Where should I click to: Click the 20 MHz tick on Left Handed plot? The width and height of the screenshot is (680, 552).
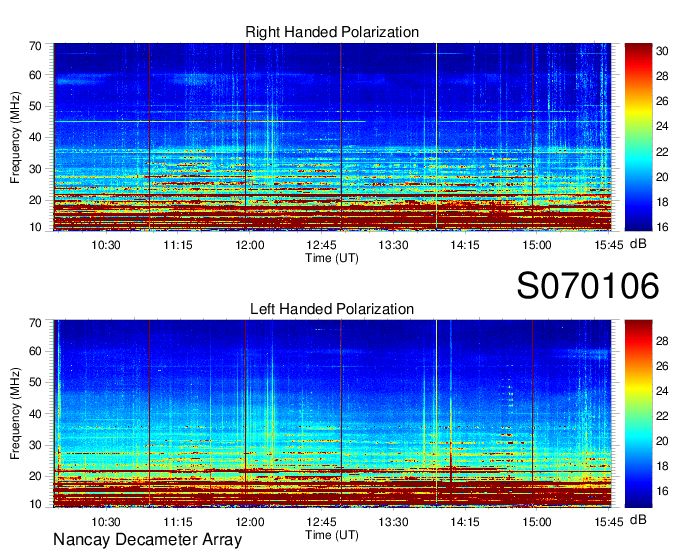(x=35, y=477)
